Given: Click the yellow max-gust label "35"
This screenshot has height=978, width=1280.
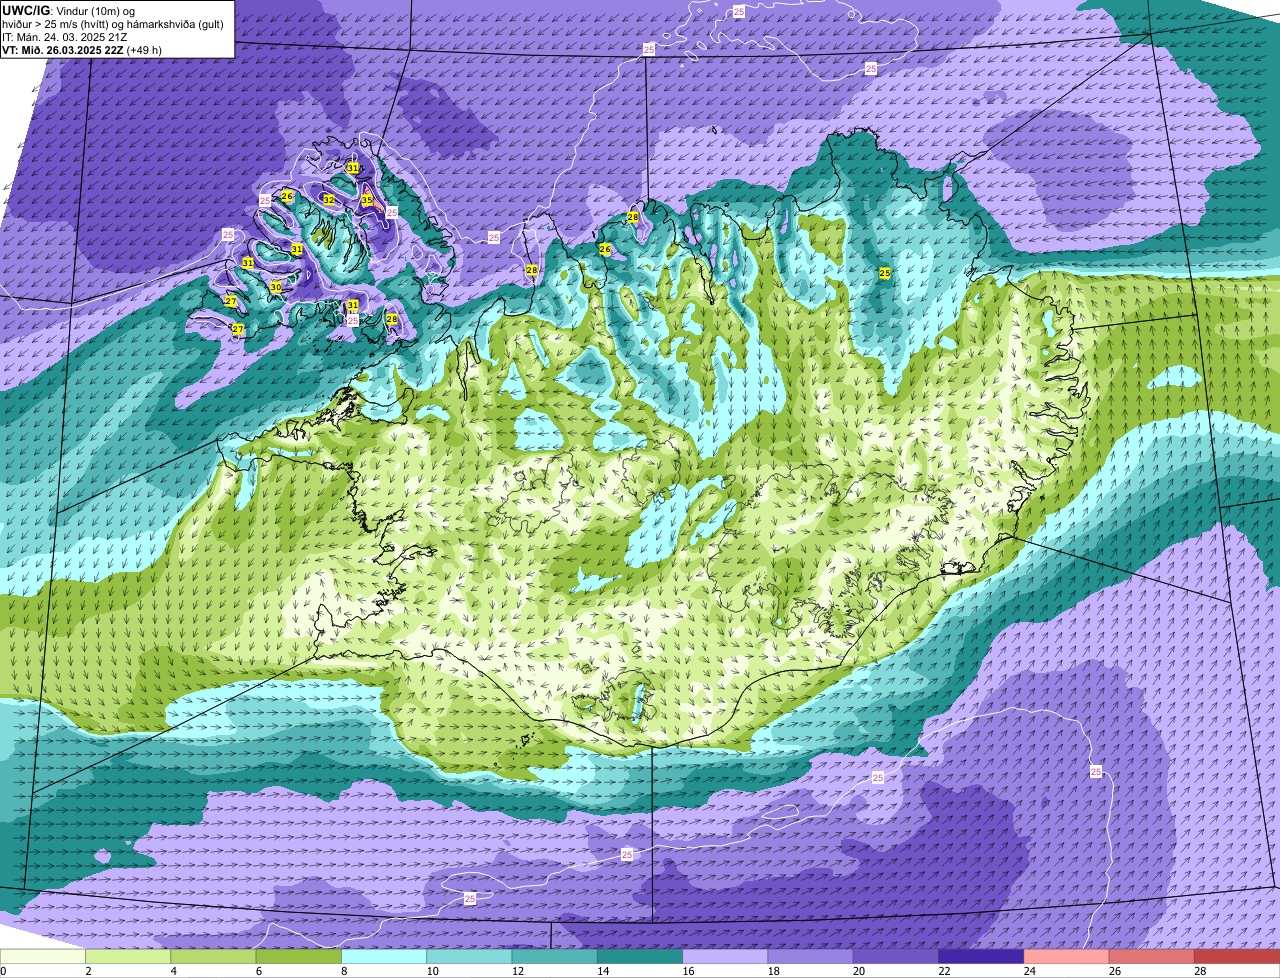Looking at the screenshot, I should coord(367,200).
